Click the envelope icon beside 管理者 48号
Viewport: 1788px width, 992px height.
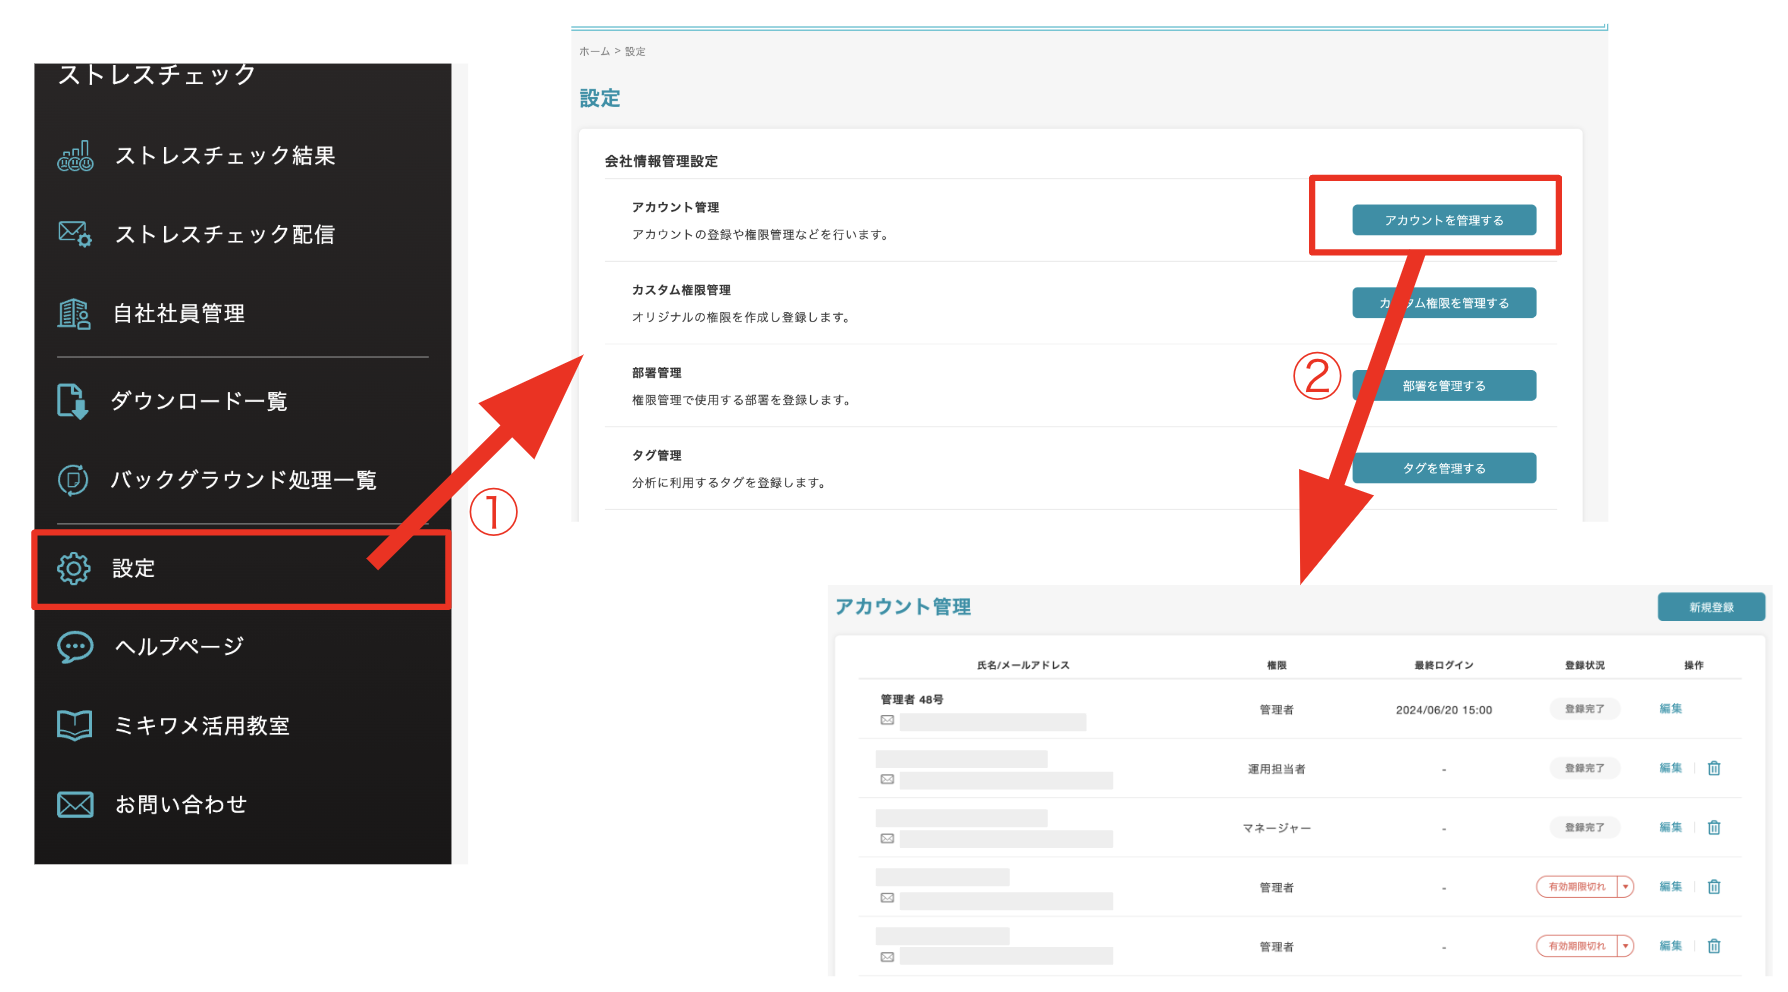888,719
